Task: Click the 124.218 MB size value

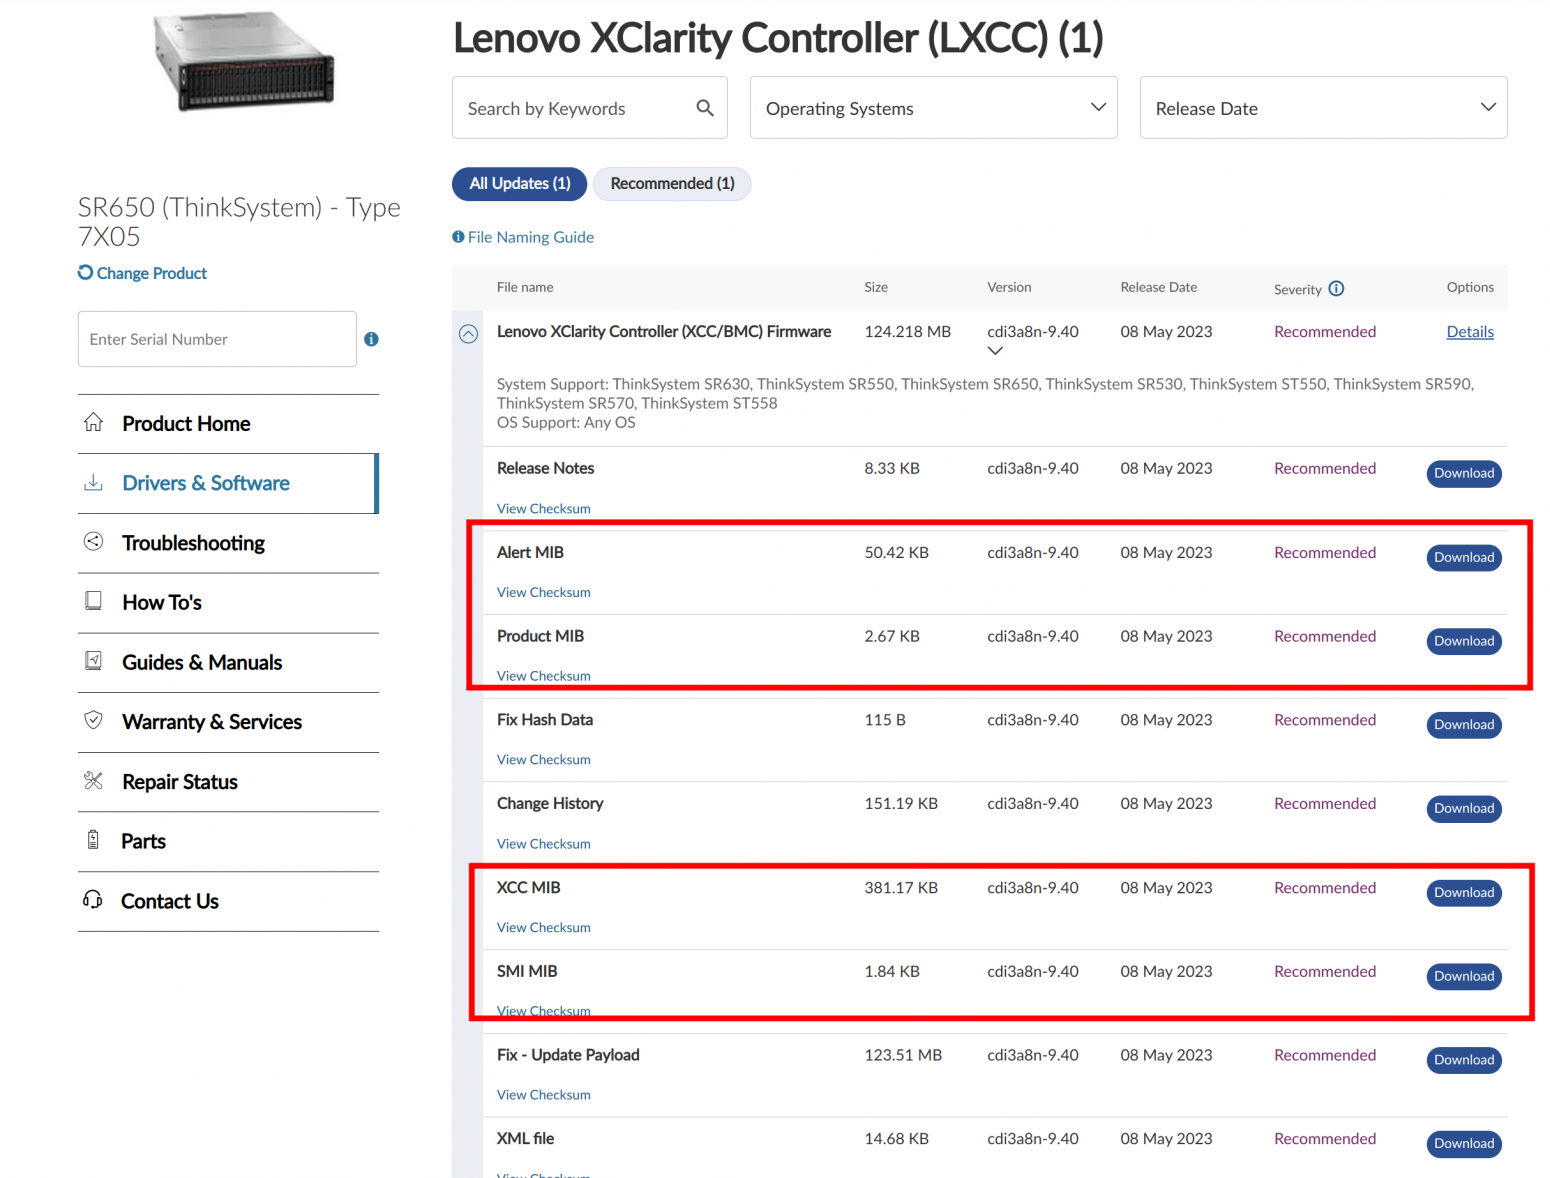Action: [908, 332]
